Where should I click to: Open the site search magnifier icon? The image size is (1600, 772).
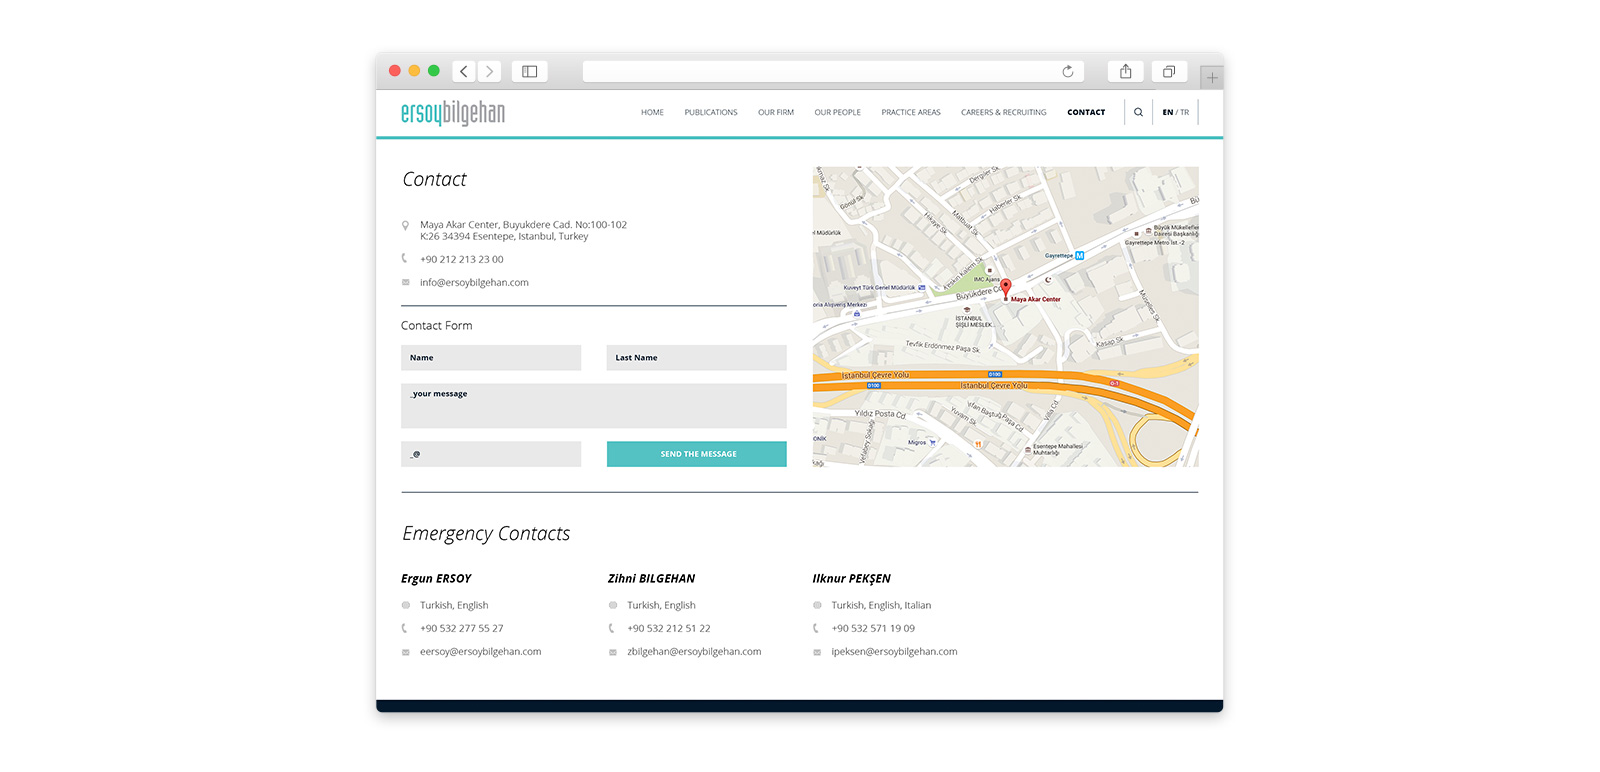1138,112
